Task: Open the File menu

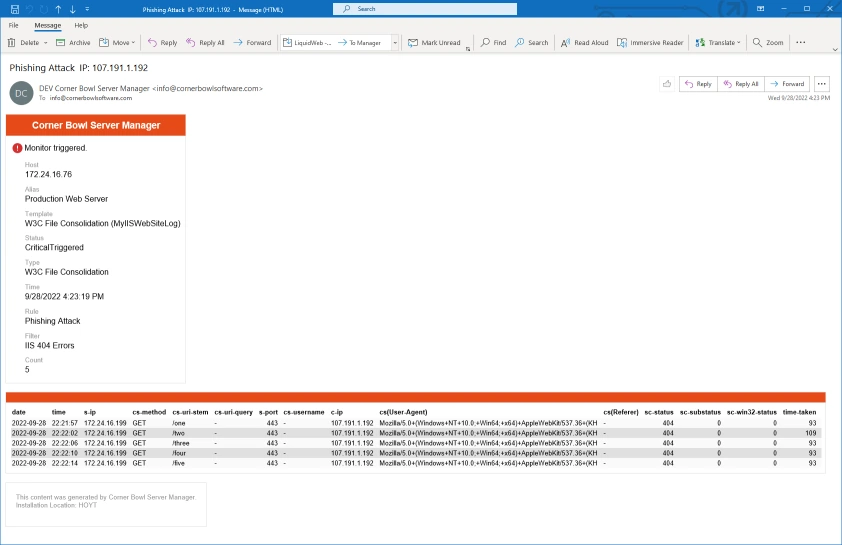Action: (13, 25)
